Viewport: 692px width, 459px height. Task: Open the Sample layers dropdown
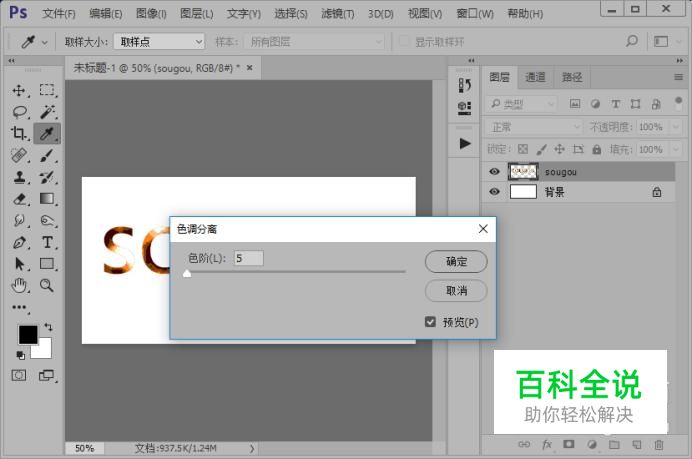(x=314, y=41)
